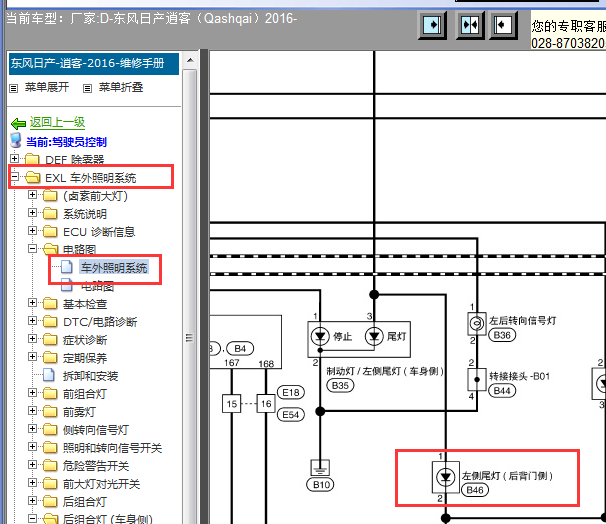The image size is (606, 524).
Task: Click connector label E54 in diagram
Action: coord(291,415)
